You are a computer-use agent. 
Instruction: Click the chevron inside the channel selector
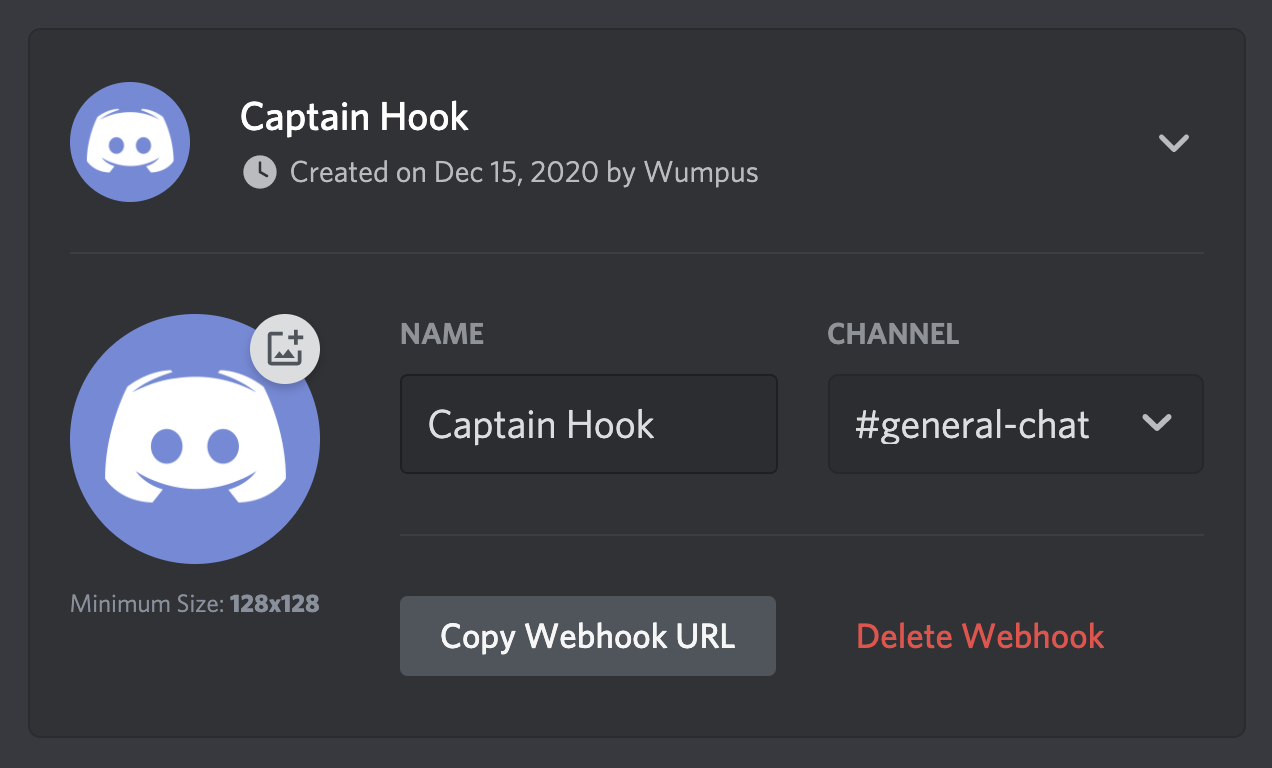point(1157,424)
